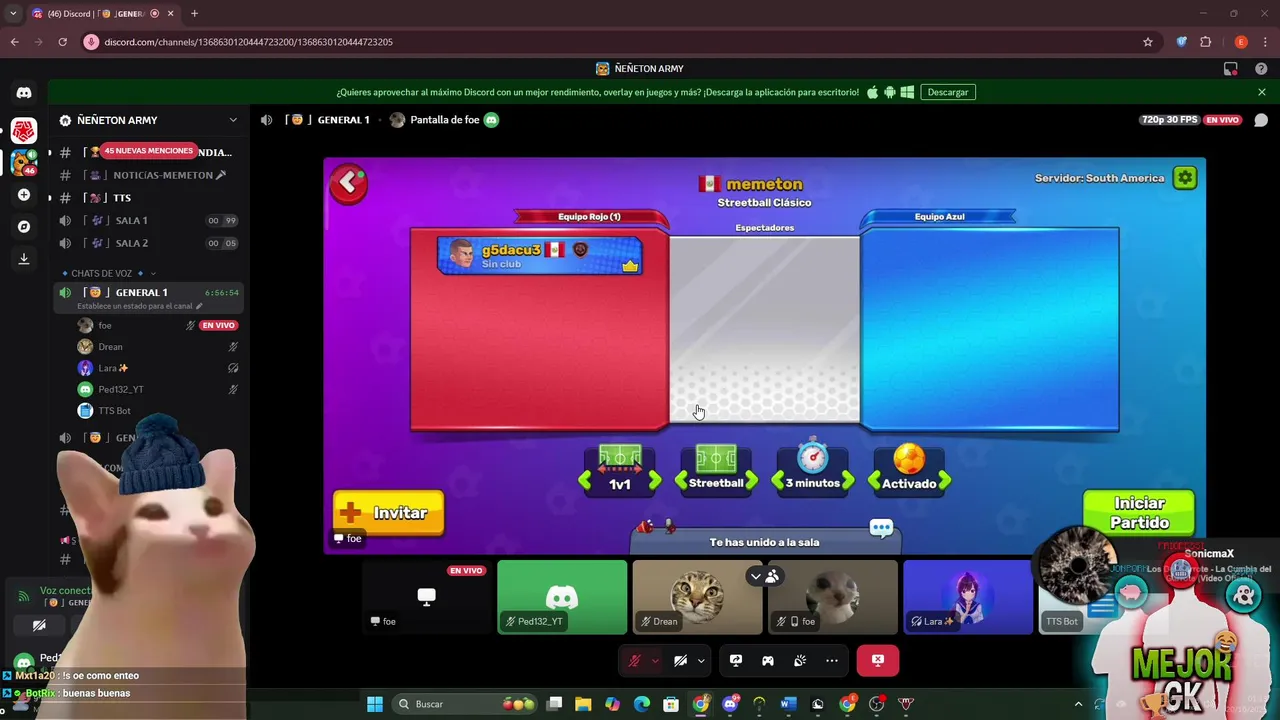
Task: Open game chat speech bubble icon
Action: click(x=881, y=528)
